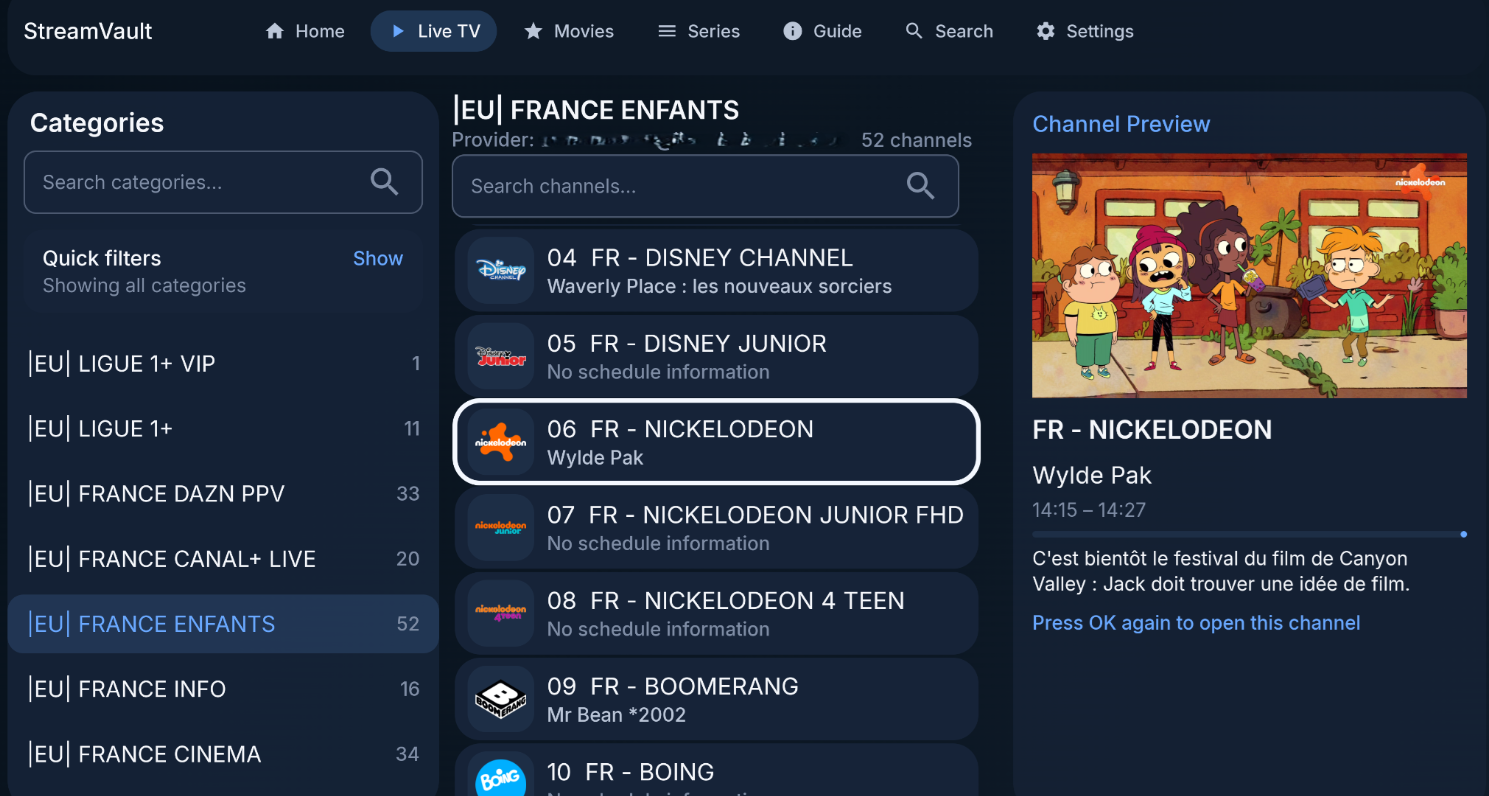Image resolution: width=1489 pixels, height=796 pixels.
Task: Switch to the Movies tab
Action: [569, 31]
